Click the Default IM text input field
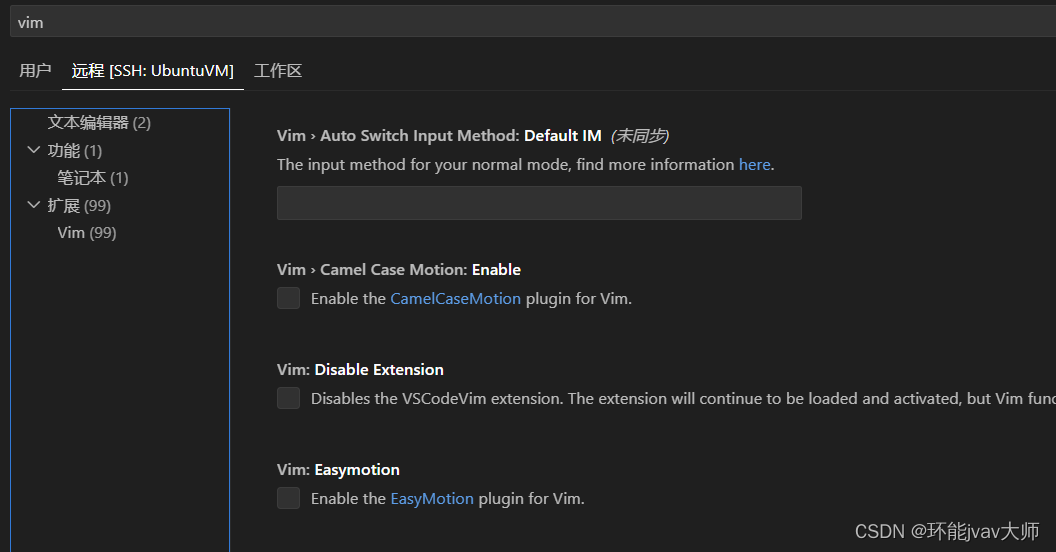This screenshot has height=552, width=1056. click(539, 203)
